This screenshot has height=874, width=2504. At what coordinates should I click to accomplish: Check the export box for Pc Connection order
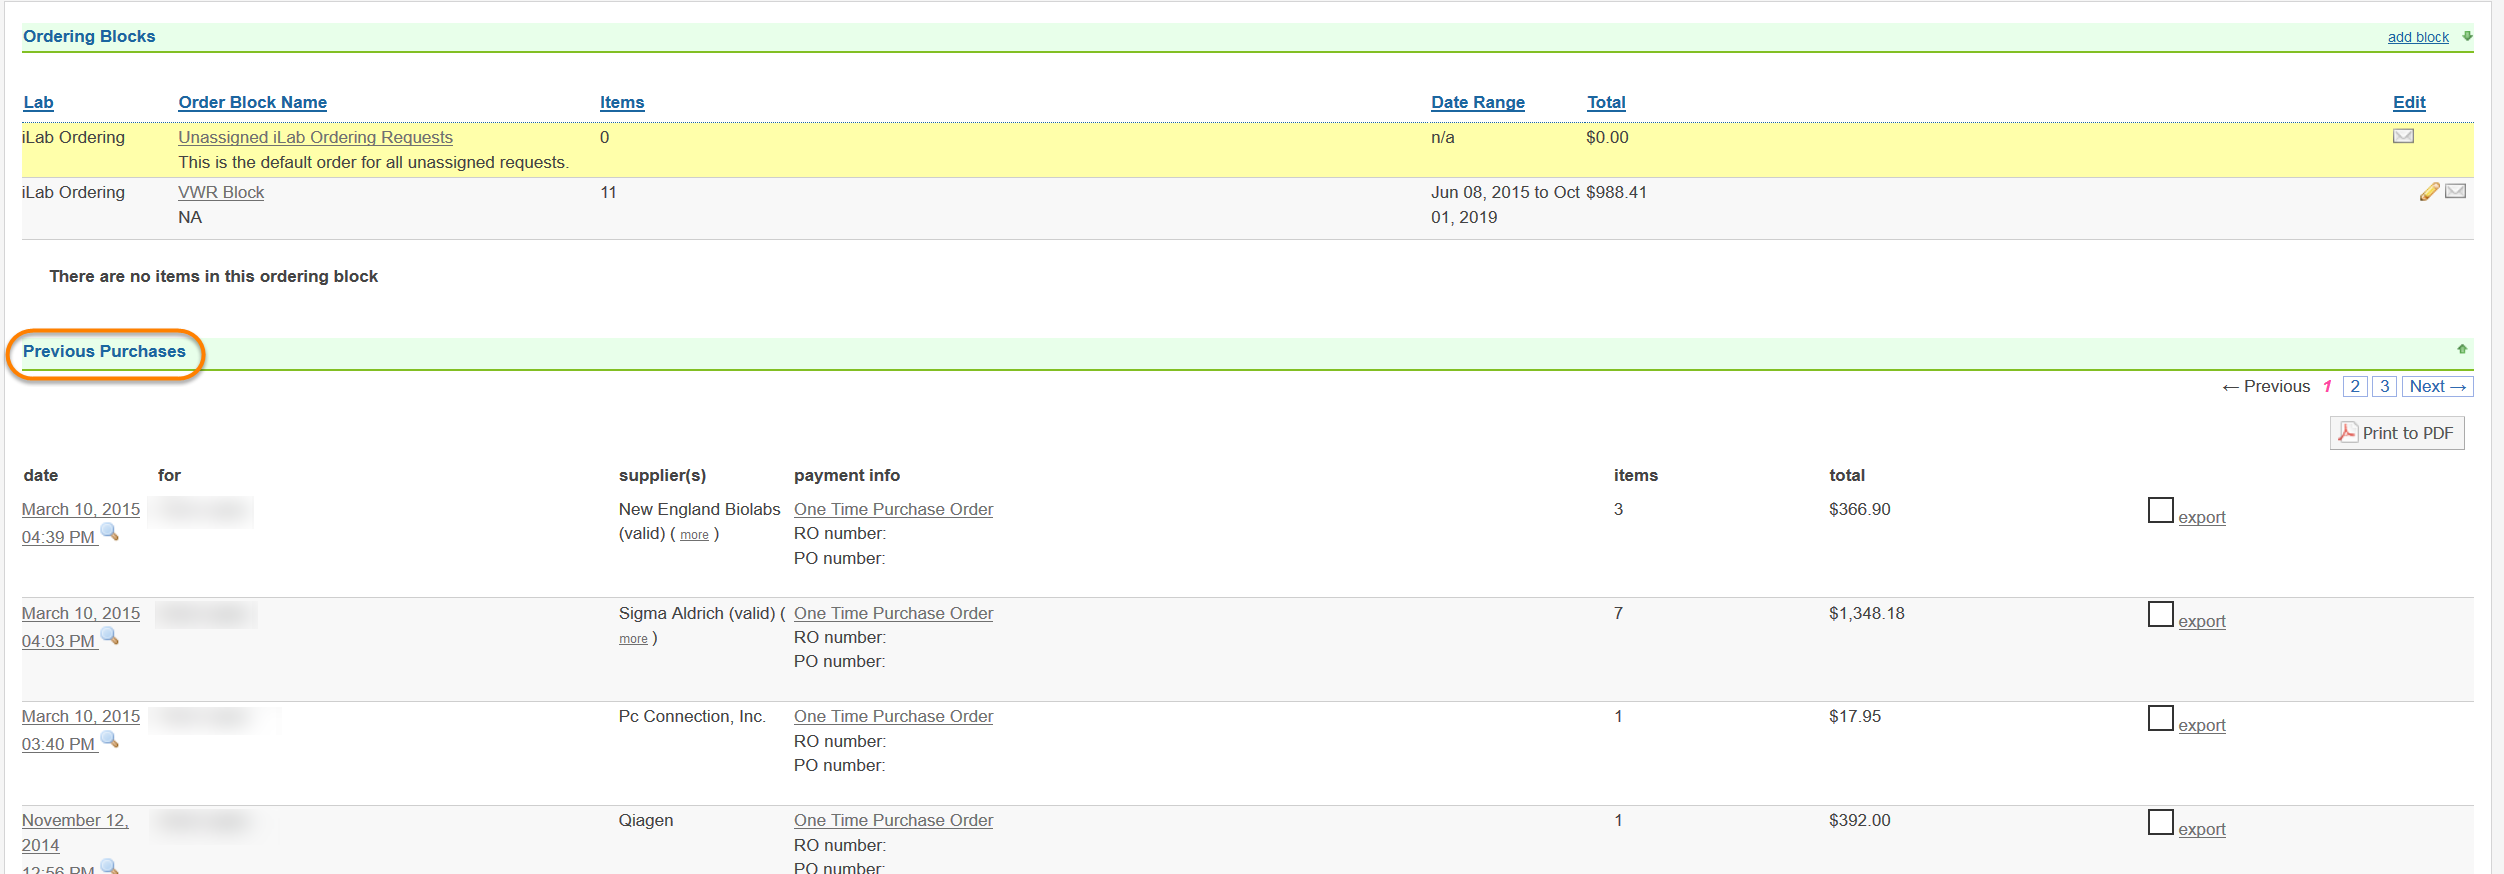(2160, 719)
